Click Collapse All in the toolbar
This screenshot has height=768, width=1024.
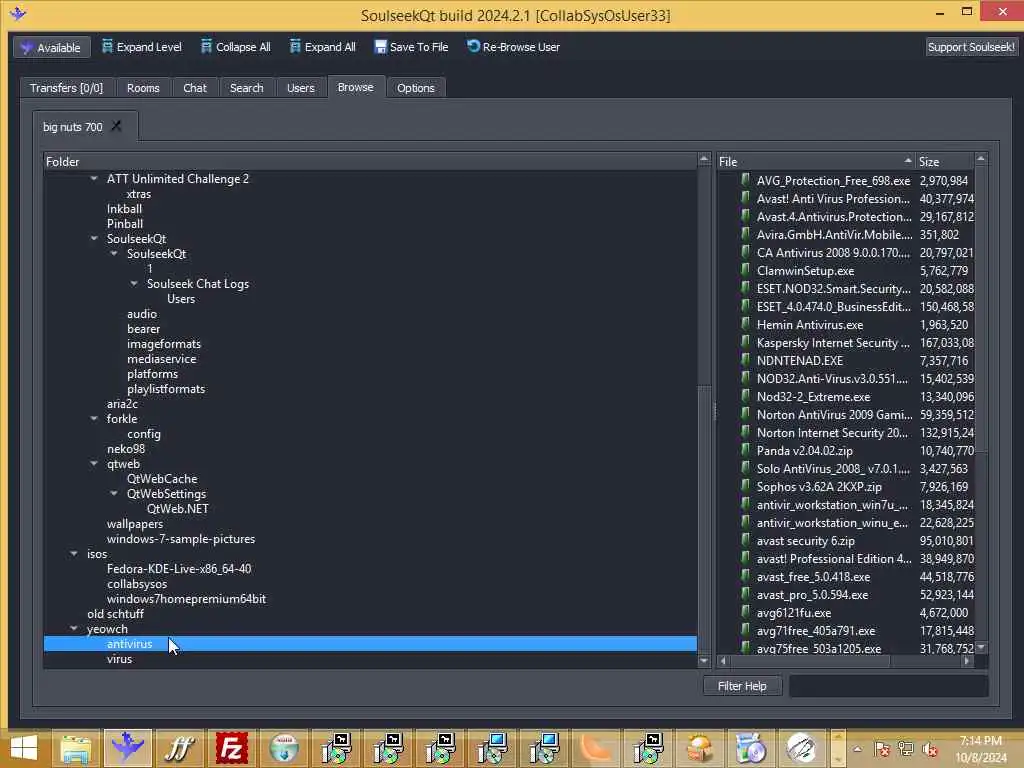(x=235, y=47)
